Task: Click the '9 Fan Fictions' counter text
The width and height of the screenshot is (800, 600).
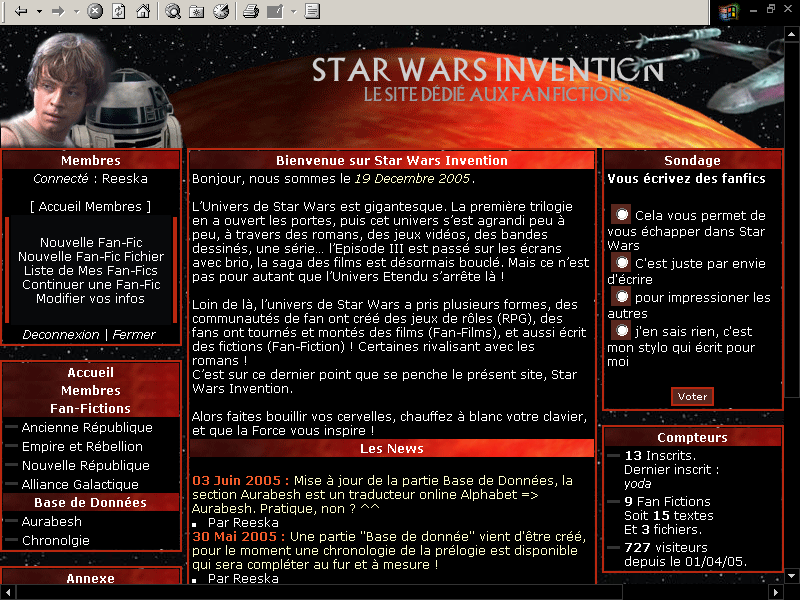Action: coord(667,502)
